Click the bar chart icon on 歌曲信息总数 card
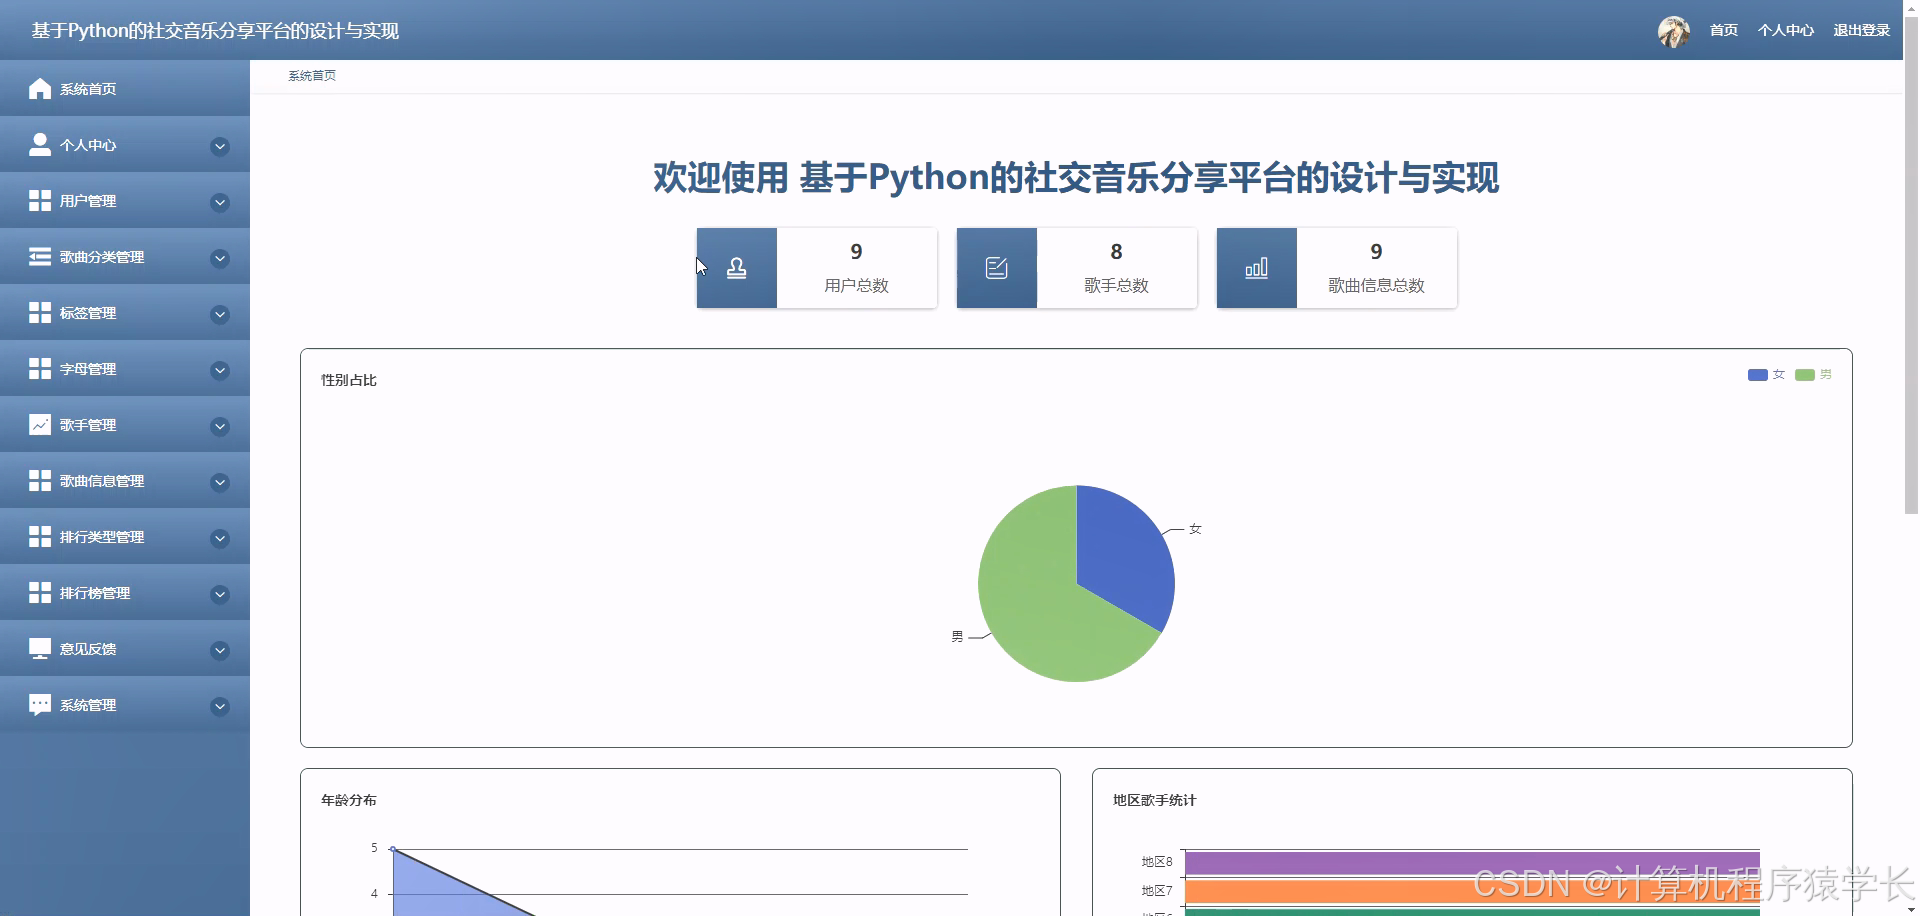 [1257, 268]
